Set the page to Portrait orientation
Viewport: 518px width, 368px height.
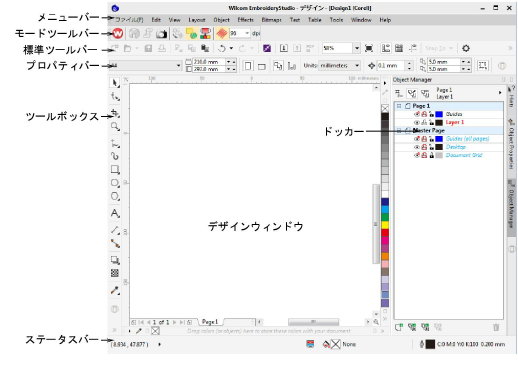[248, 66]
